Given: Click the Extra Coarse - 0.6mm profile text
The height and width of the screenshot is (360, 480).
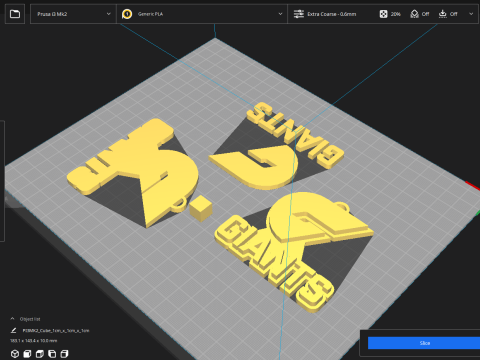Looking at the screenshot, I should point(332,14).
